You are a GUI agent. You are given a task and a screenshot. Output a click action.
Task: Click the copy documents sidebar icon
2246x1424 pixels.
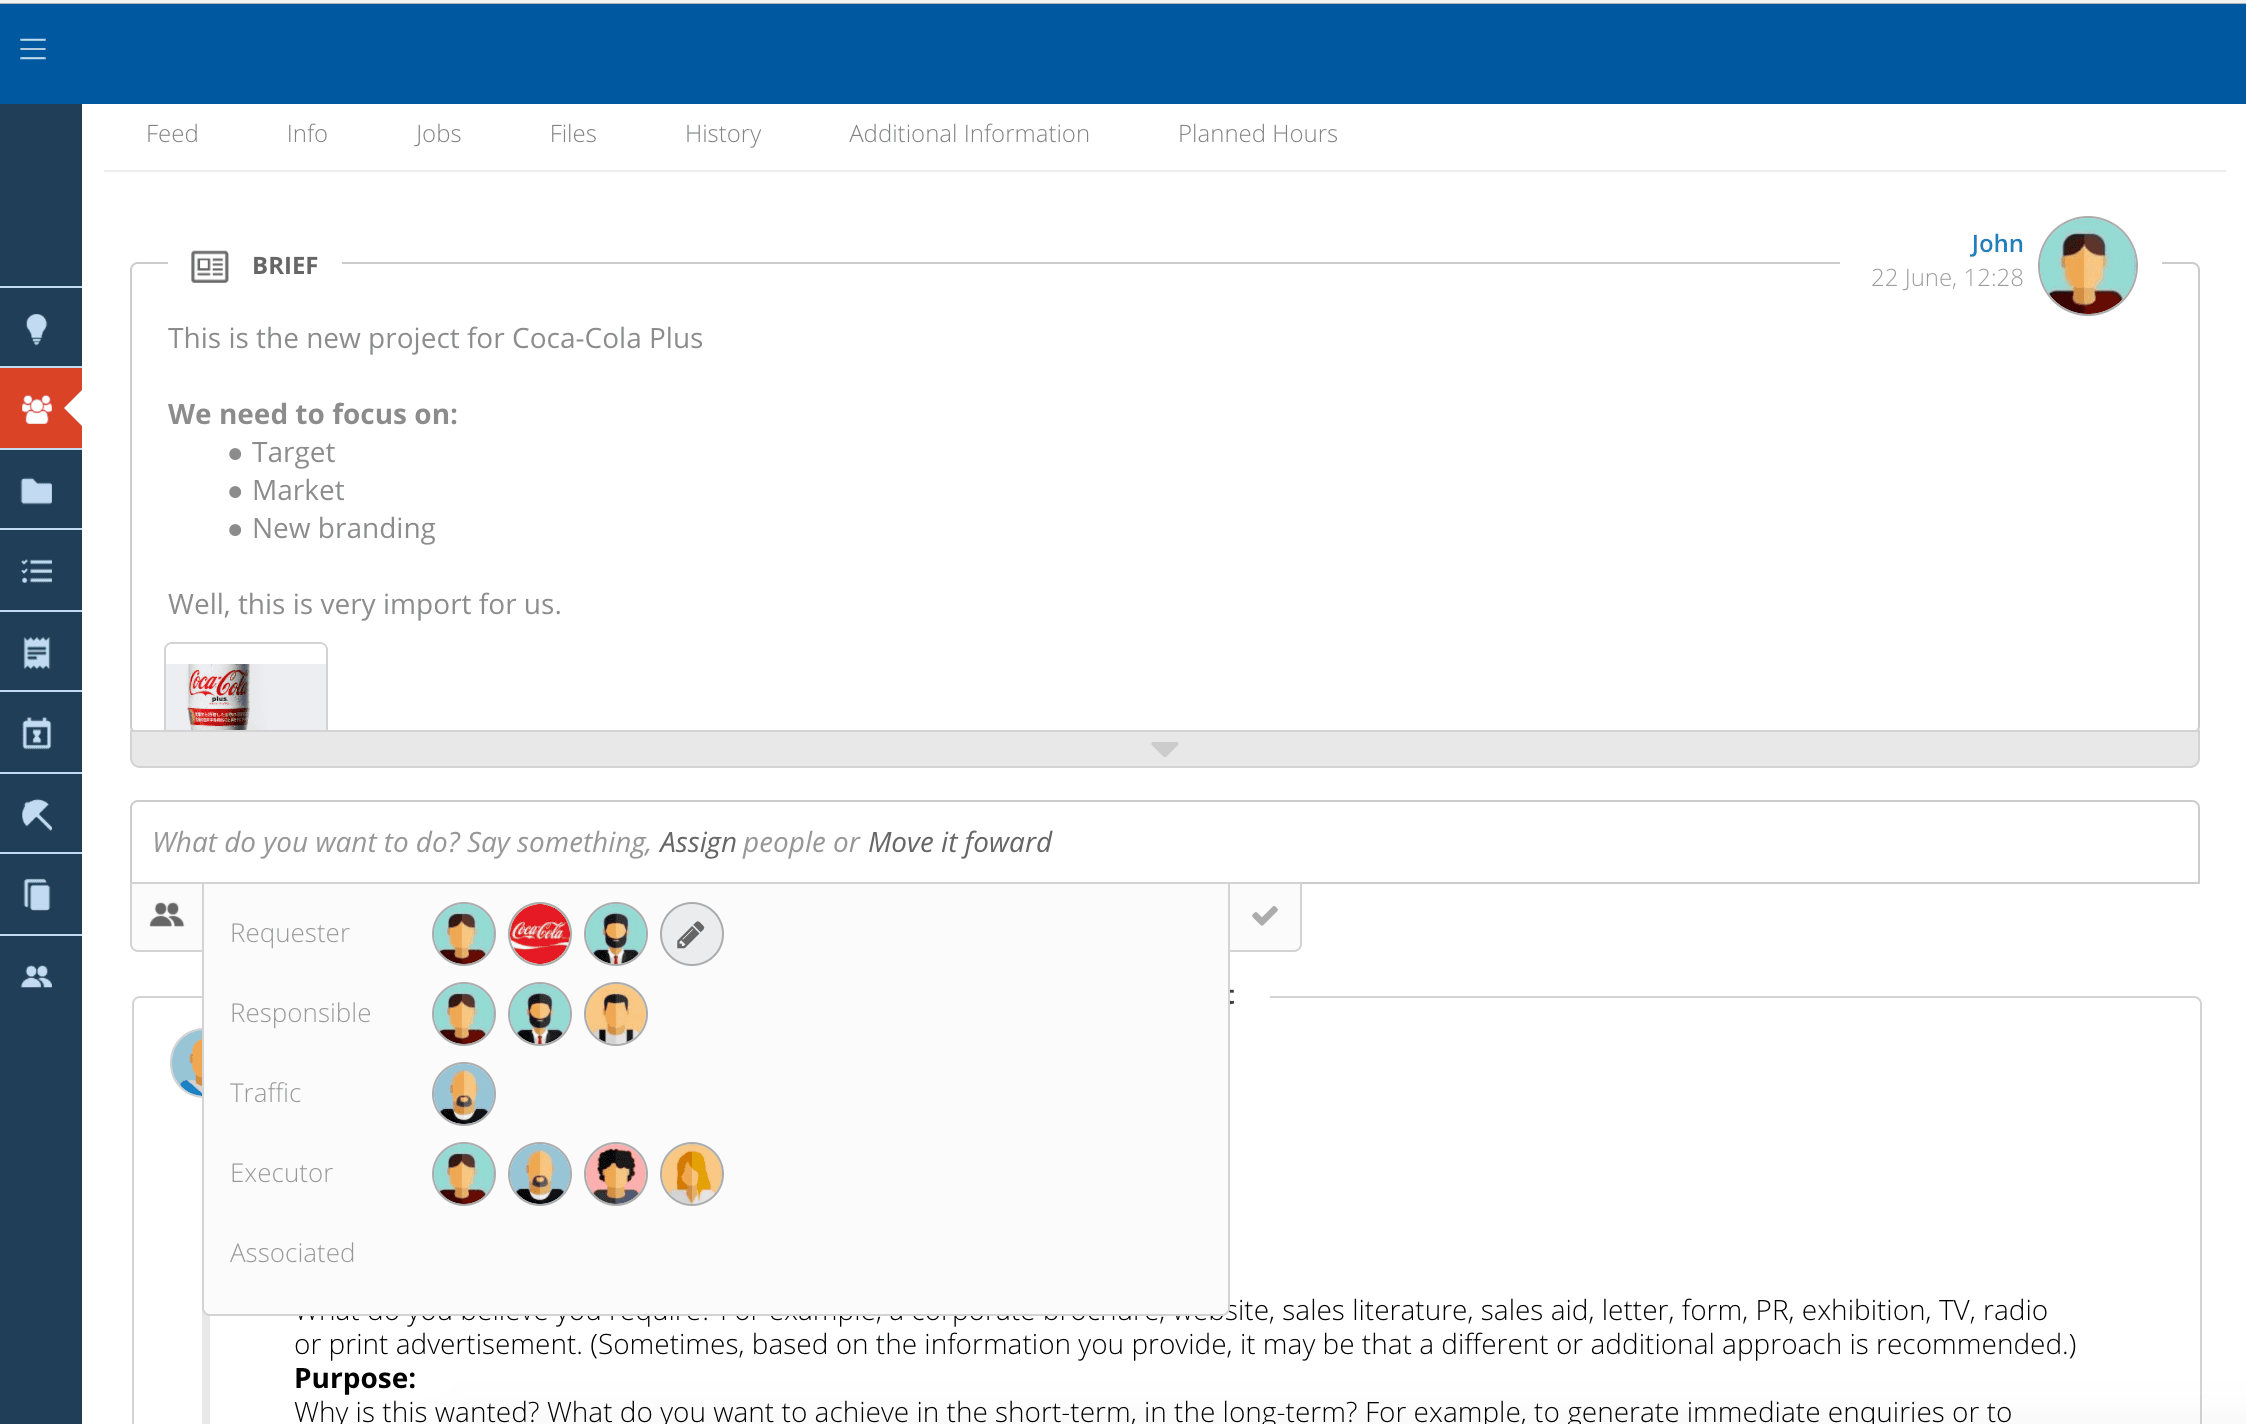click(x=37, y=895)
